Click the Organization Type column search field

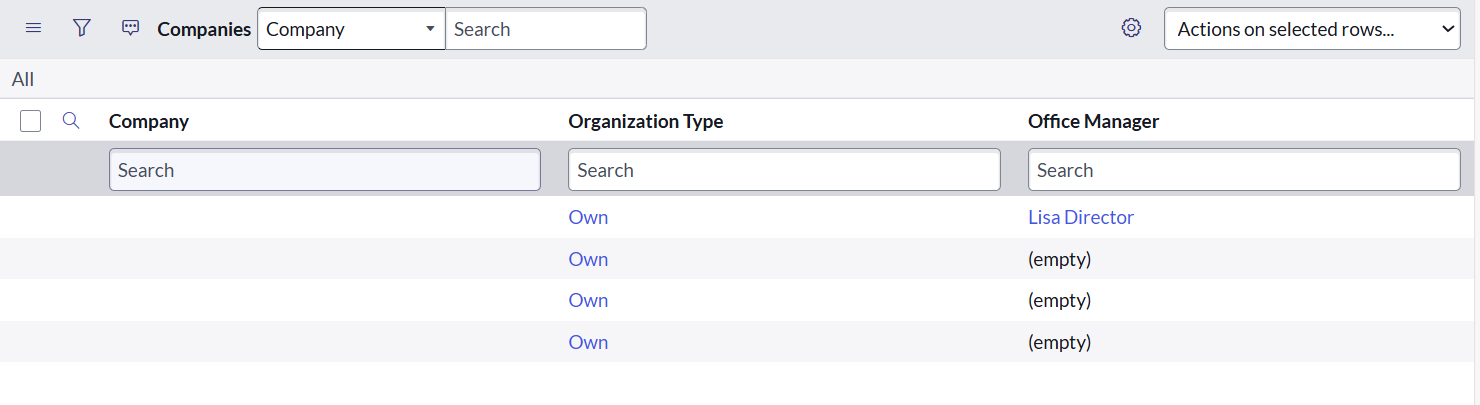(784, 170)
